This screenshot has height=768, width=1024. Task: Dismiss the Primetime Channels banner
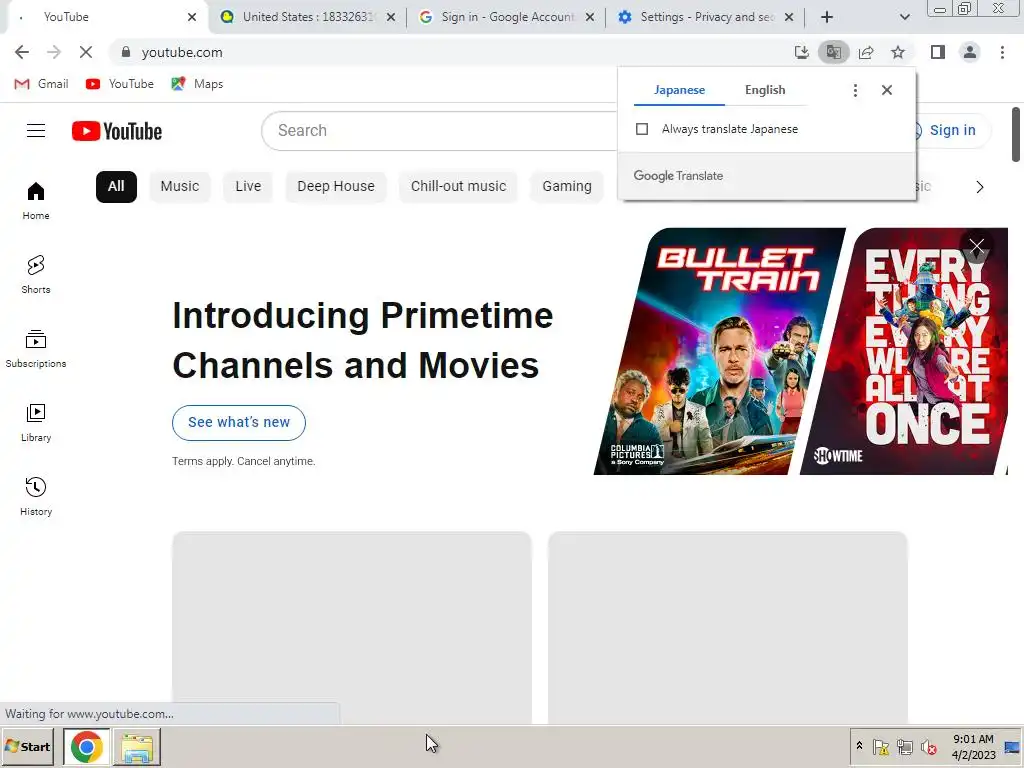click(976, 247)
